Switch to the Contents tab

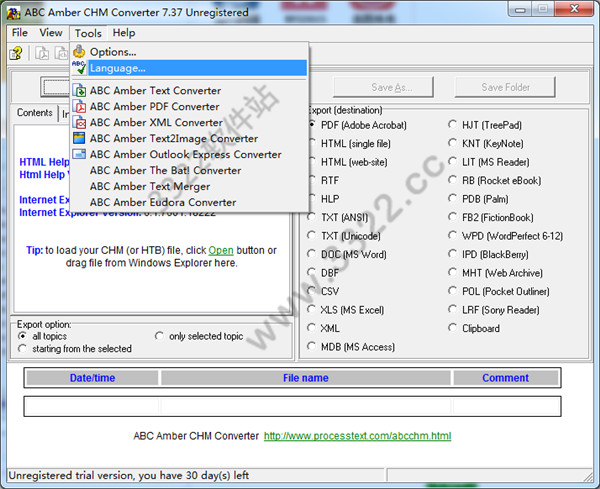34,113
